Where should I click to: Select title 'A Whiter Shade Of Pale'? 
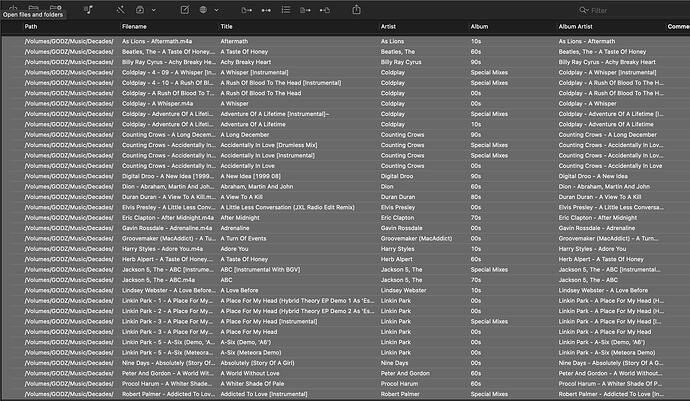(x=252, y=383)
